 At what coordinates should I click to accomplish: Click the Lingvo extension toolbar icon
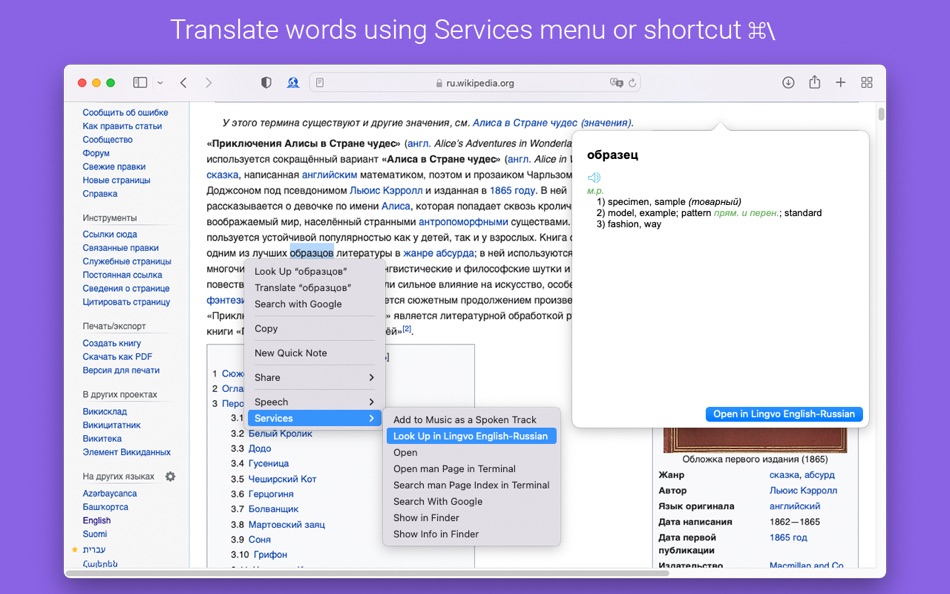[x=293, y=82]
